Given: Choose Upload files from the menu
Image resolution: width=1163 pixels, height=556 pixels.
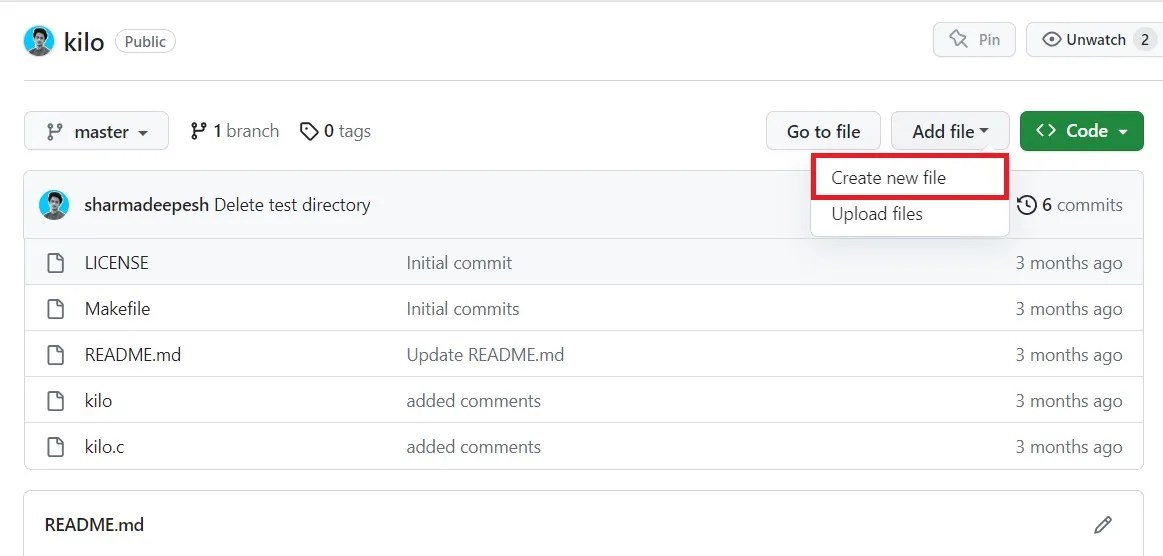Looking at the screenshot, I should pos(910,214).
